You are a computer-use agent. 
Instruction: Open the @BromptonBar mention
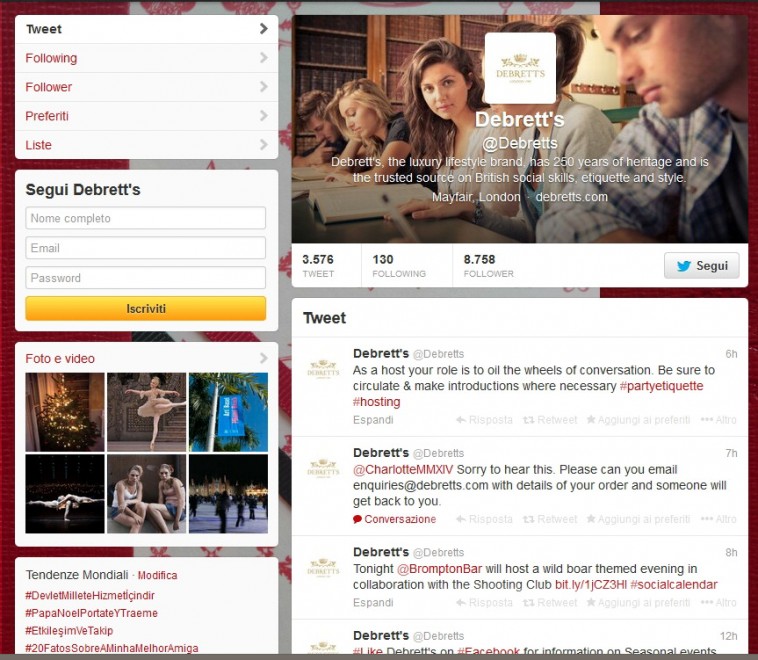click(439, 569)
